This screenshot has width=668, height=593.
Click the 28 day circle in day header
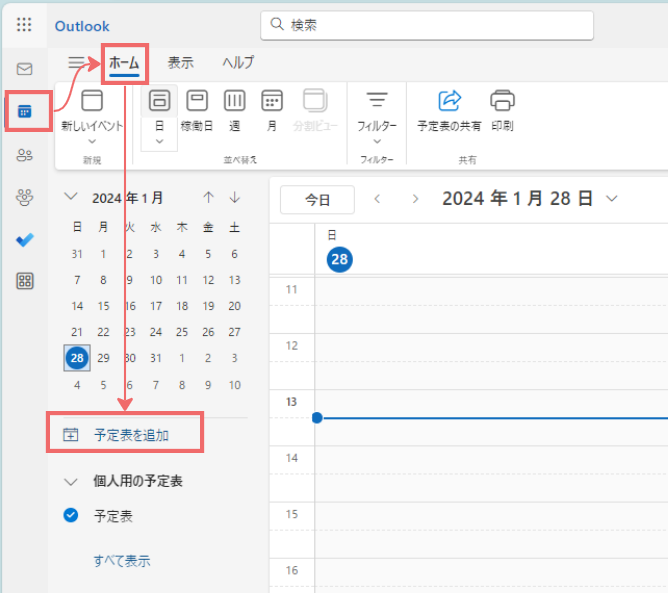[340, 259]
